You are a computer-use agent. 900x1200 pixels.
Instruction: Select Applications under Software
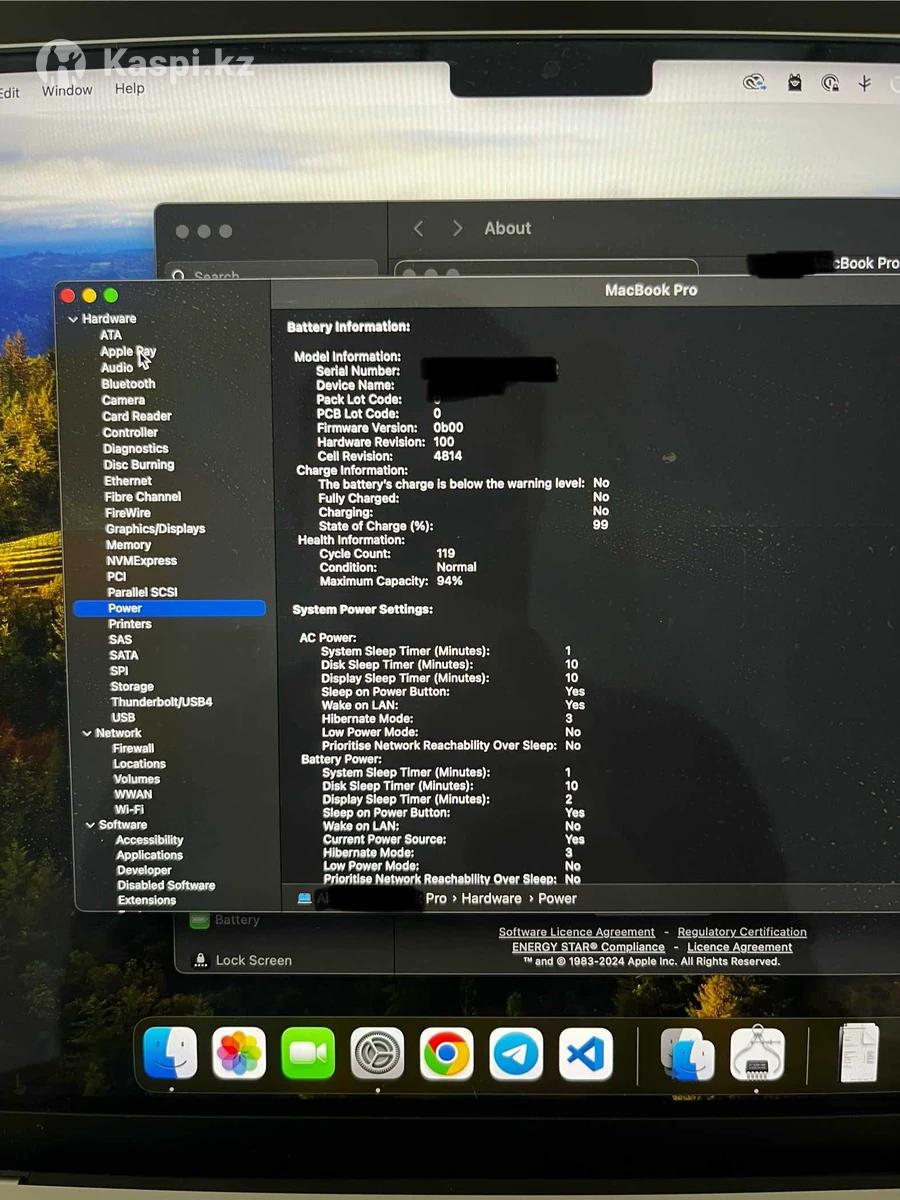pos(149,855)
